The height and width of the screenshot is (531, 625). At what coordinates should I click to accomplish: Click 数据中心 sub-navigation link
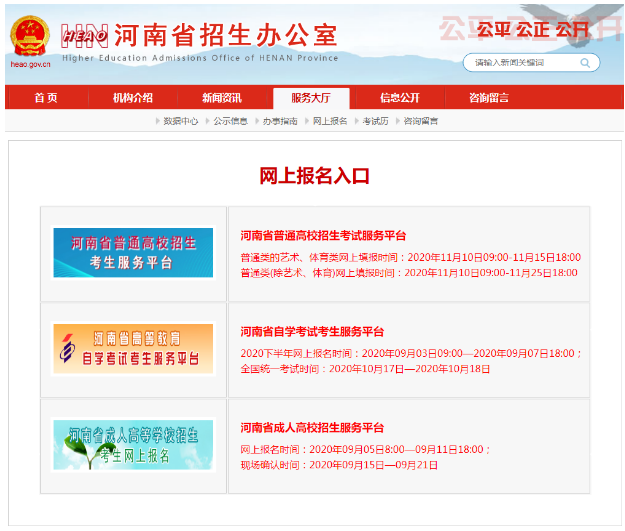[180, 121]
